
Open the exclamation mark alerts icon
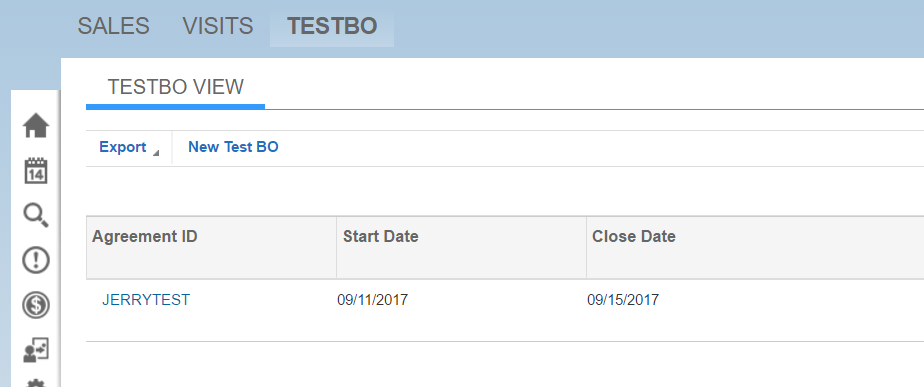pos(36,260)
